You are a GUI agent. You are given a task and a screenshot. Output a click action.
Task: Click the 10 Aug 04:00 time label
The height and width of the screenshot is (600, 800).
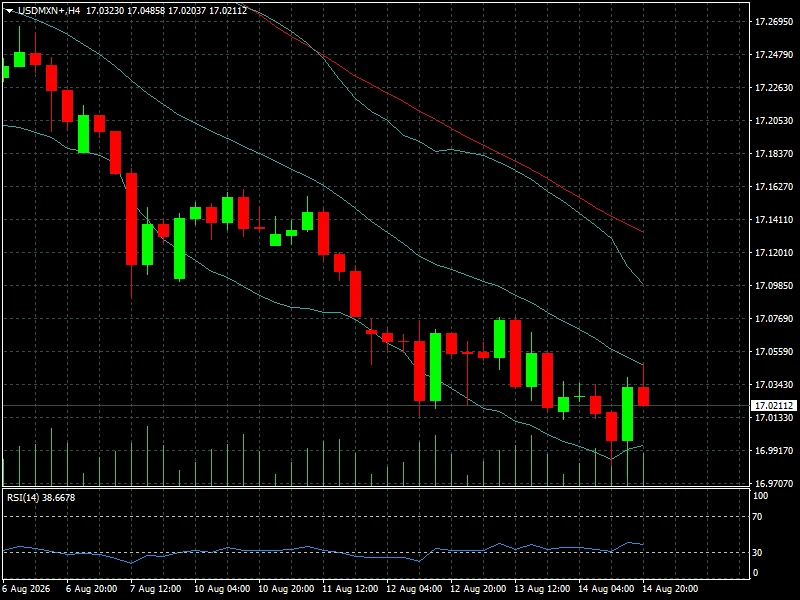click(222, 589)
